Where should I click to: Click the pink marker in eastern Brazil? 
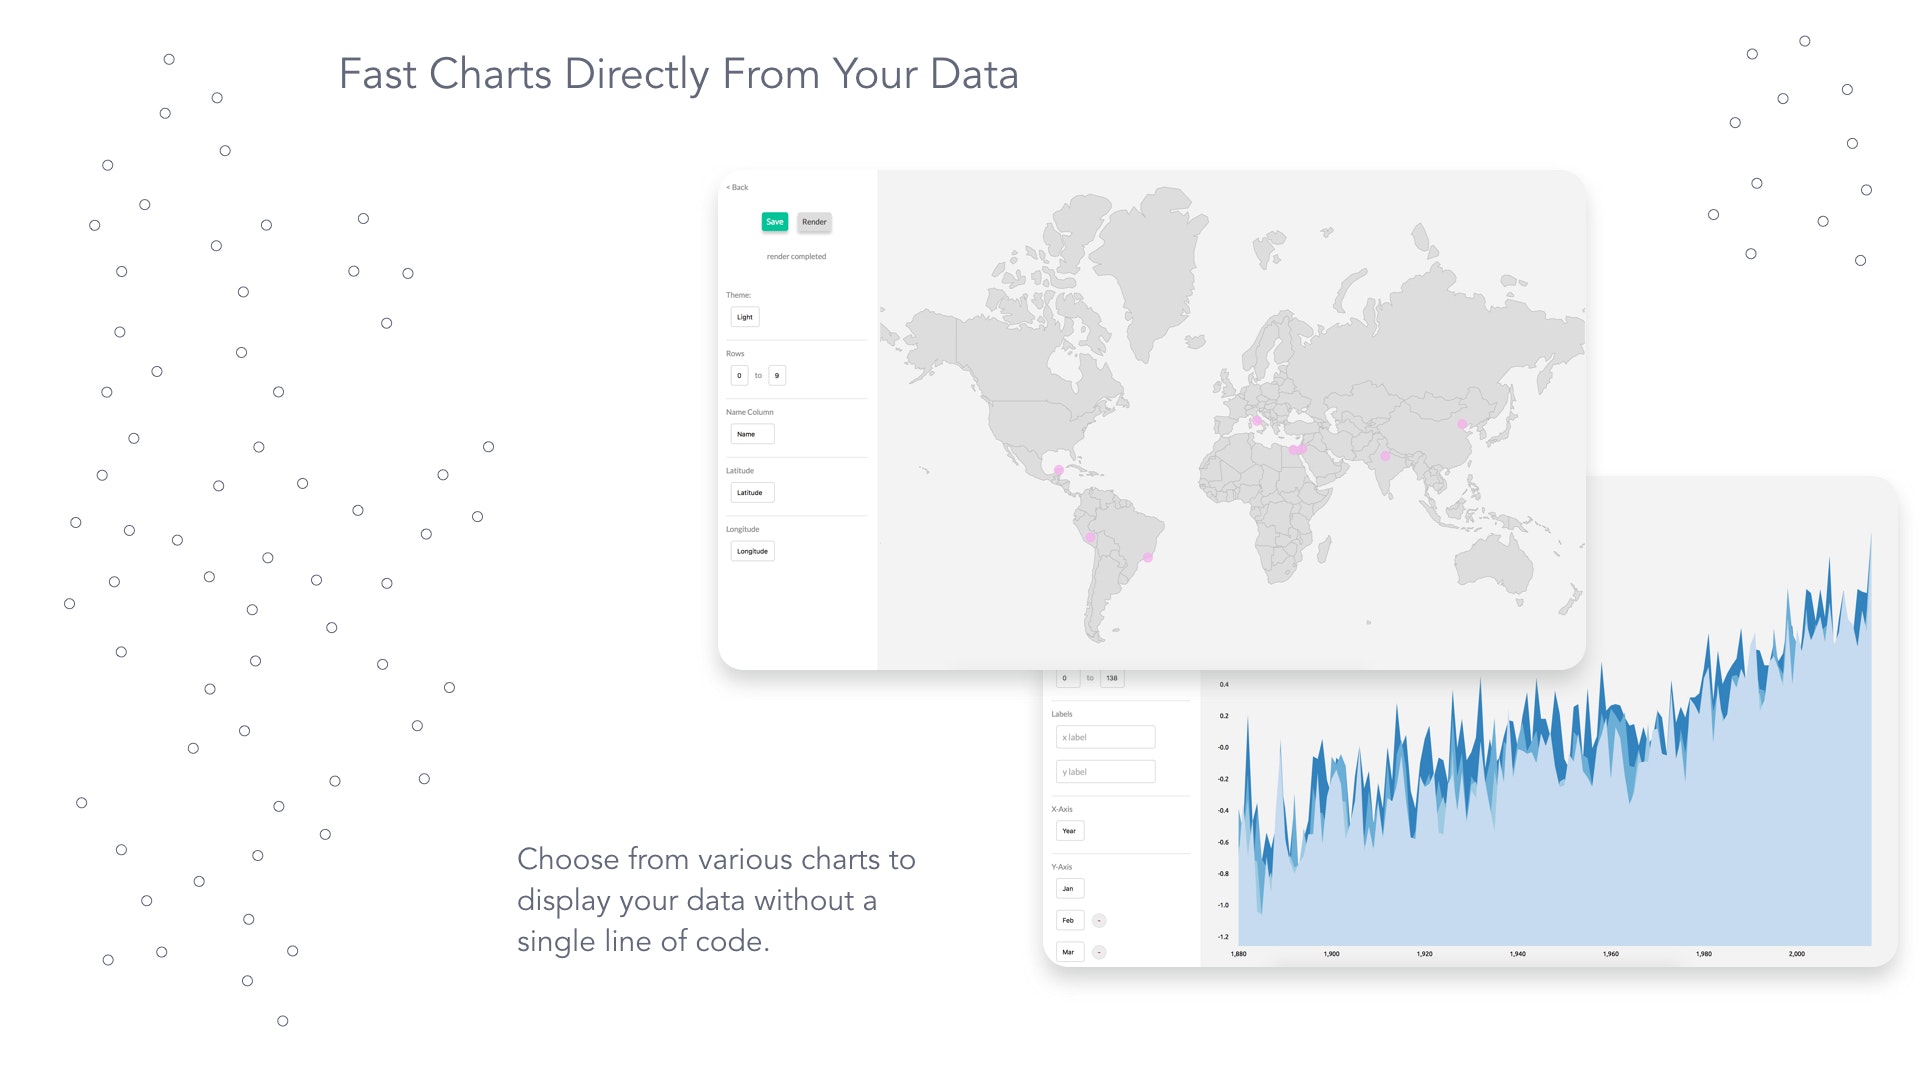pyautogui.click(x=1148, y=557)
